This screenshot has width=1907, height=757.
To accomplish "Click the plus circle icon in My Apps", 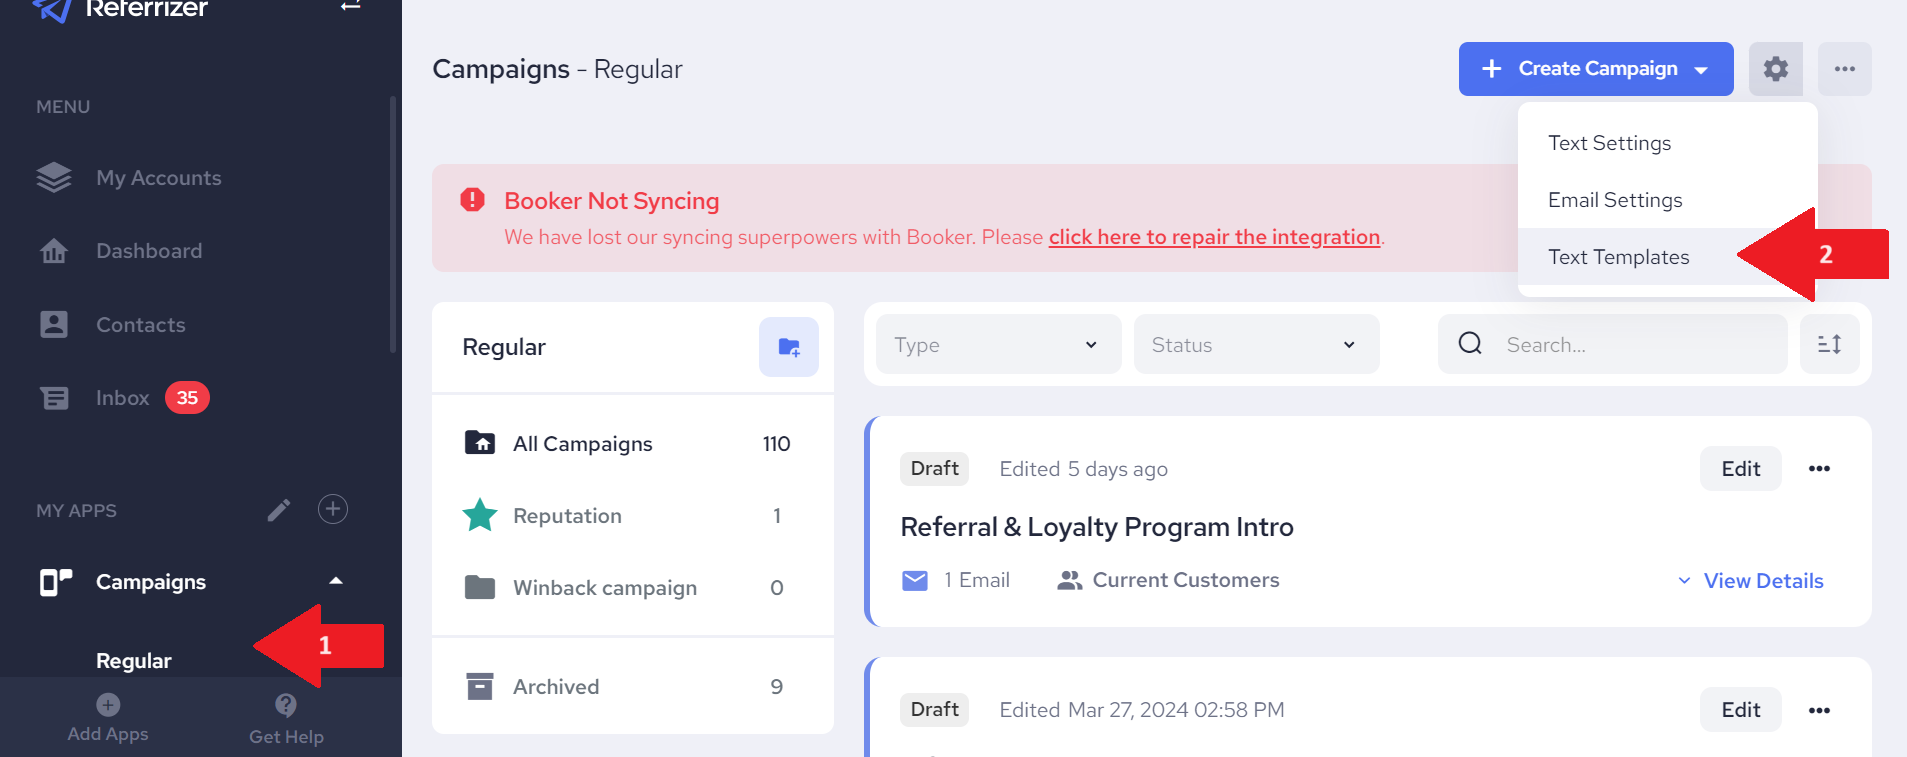I will coord(333,509).
